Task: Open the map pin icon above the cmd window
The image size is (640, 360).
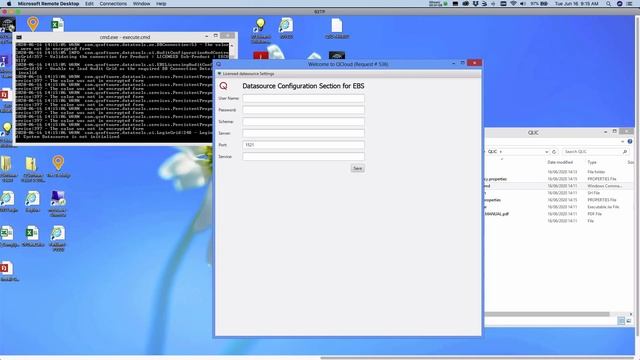Action: pos(33,24)
